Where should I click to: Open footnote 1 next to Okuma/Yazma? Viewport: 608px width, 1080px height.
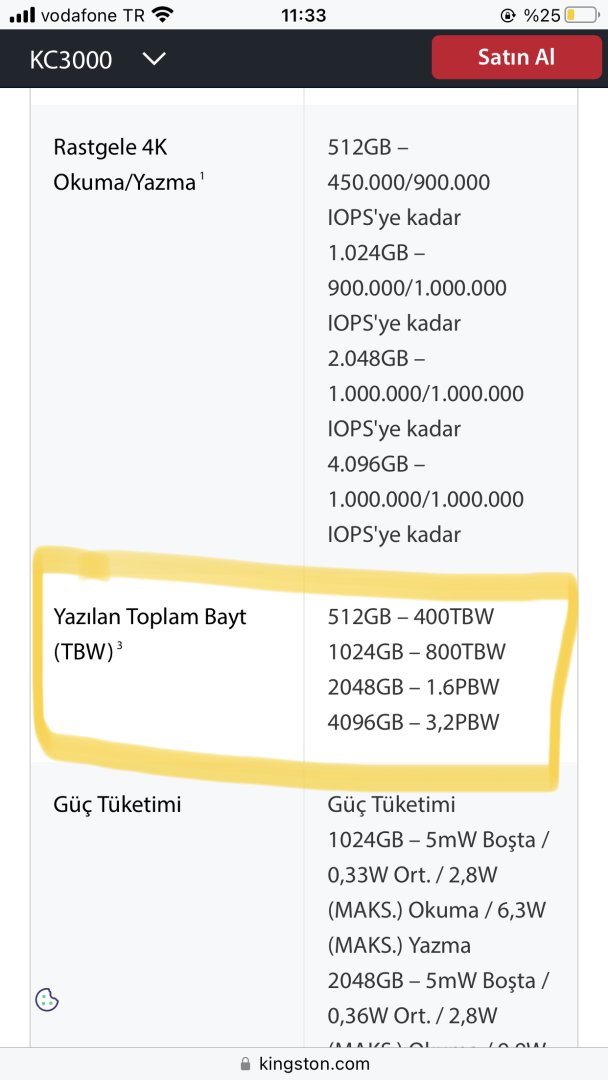[x=202, y=177]
